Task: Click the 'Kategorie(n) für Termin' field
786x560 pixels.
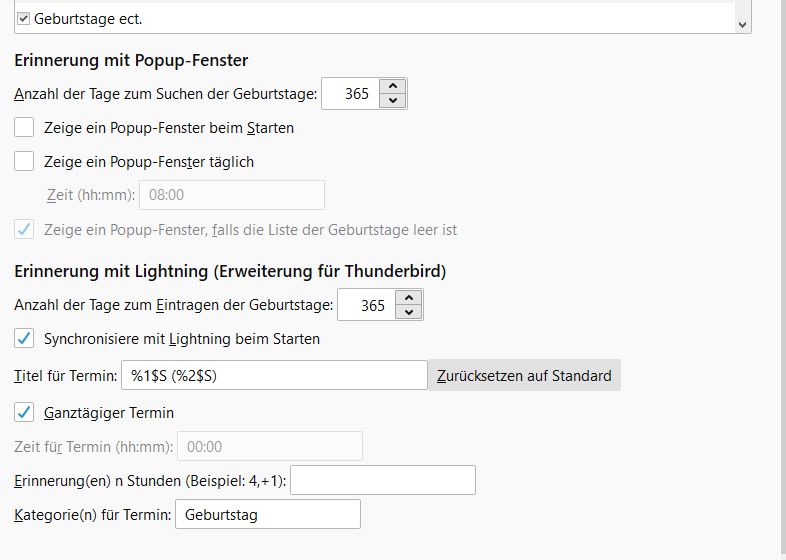Action: coord(267,515)
